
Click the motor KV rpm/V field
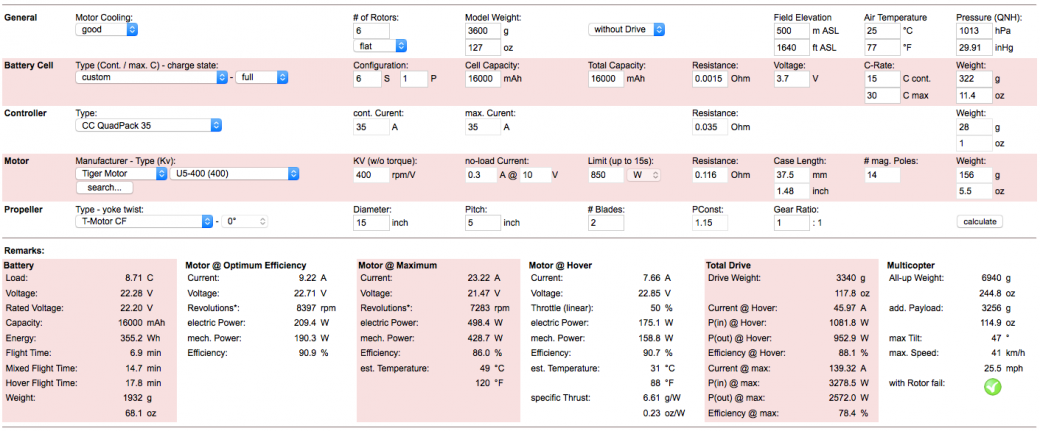pyautogui.click(x=371, y=175)
